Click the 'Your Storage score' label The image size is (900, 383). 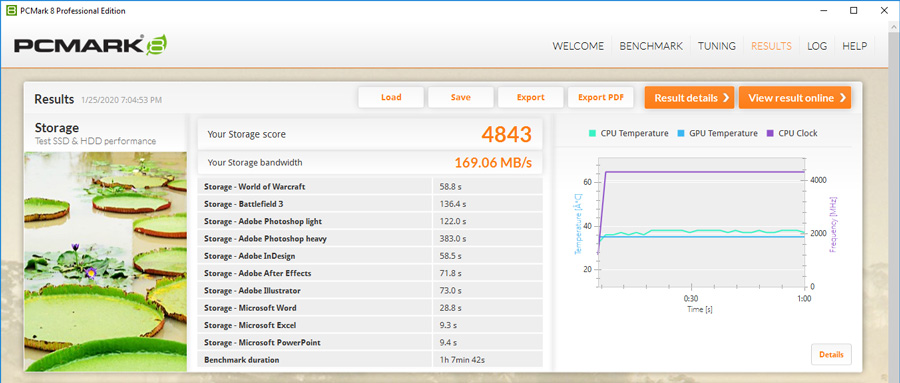(x=246, y=134)
